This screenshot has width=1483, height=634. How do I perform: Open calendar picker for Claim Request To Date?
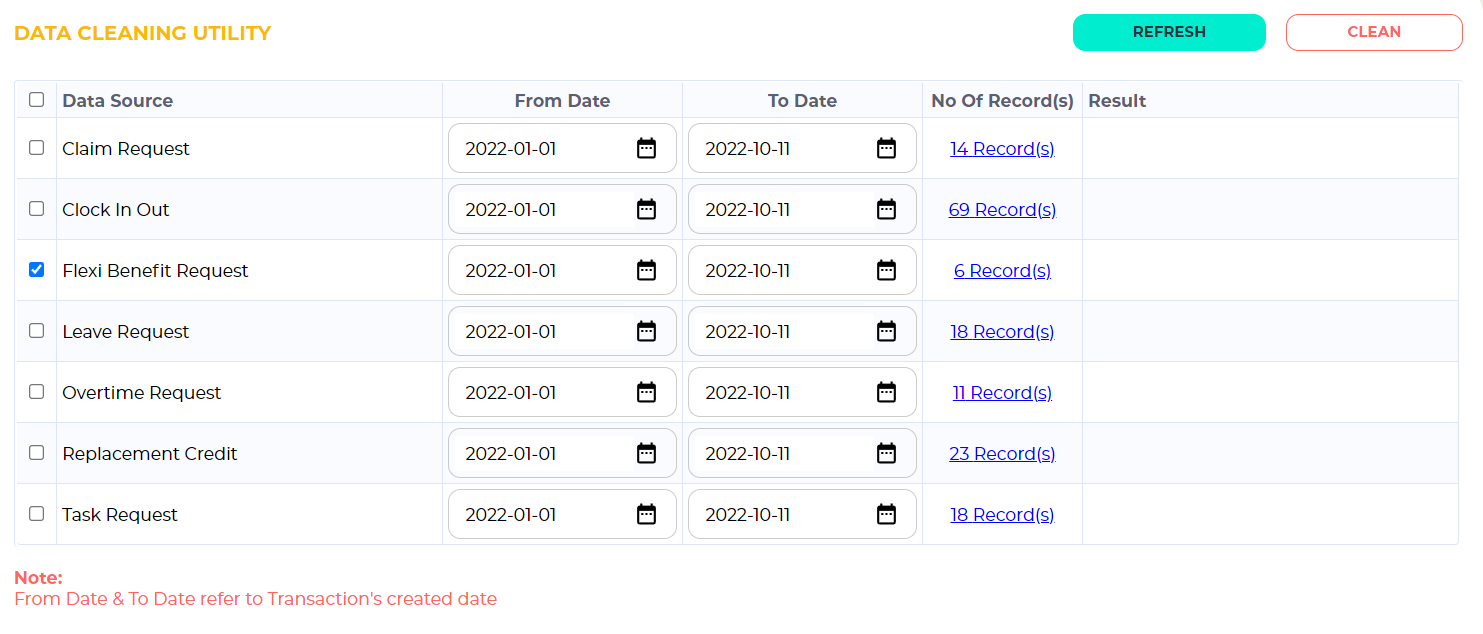pos(886,149)
